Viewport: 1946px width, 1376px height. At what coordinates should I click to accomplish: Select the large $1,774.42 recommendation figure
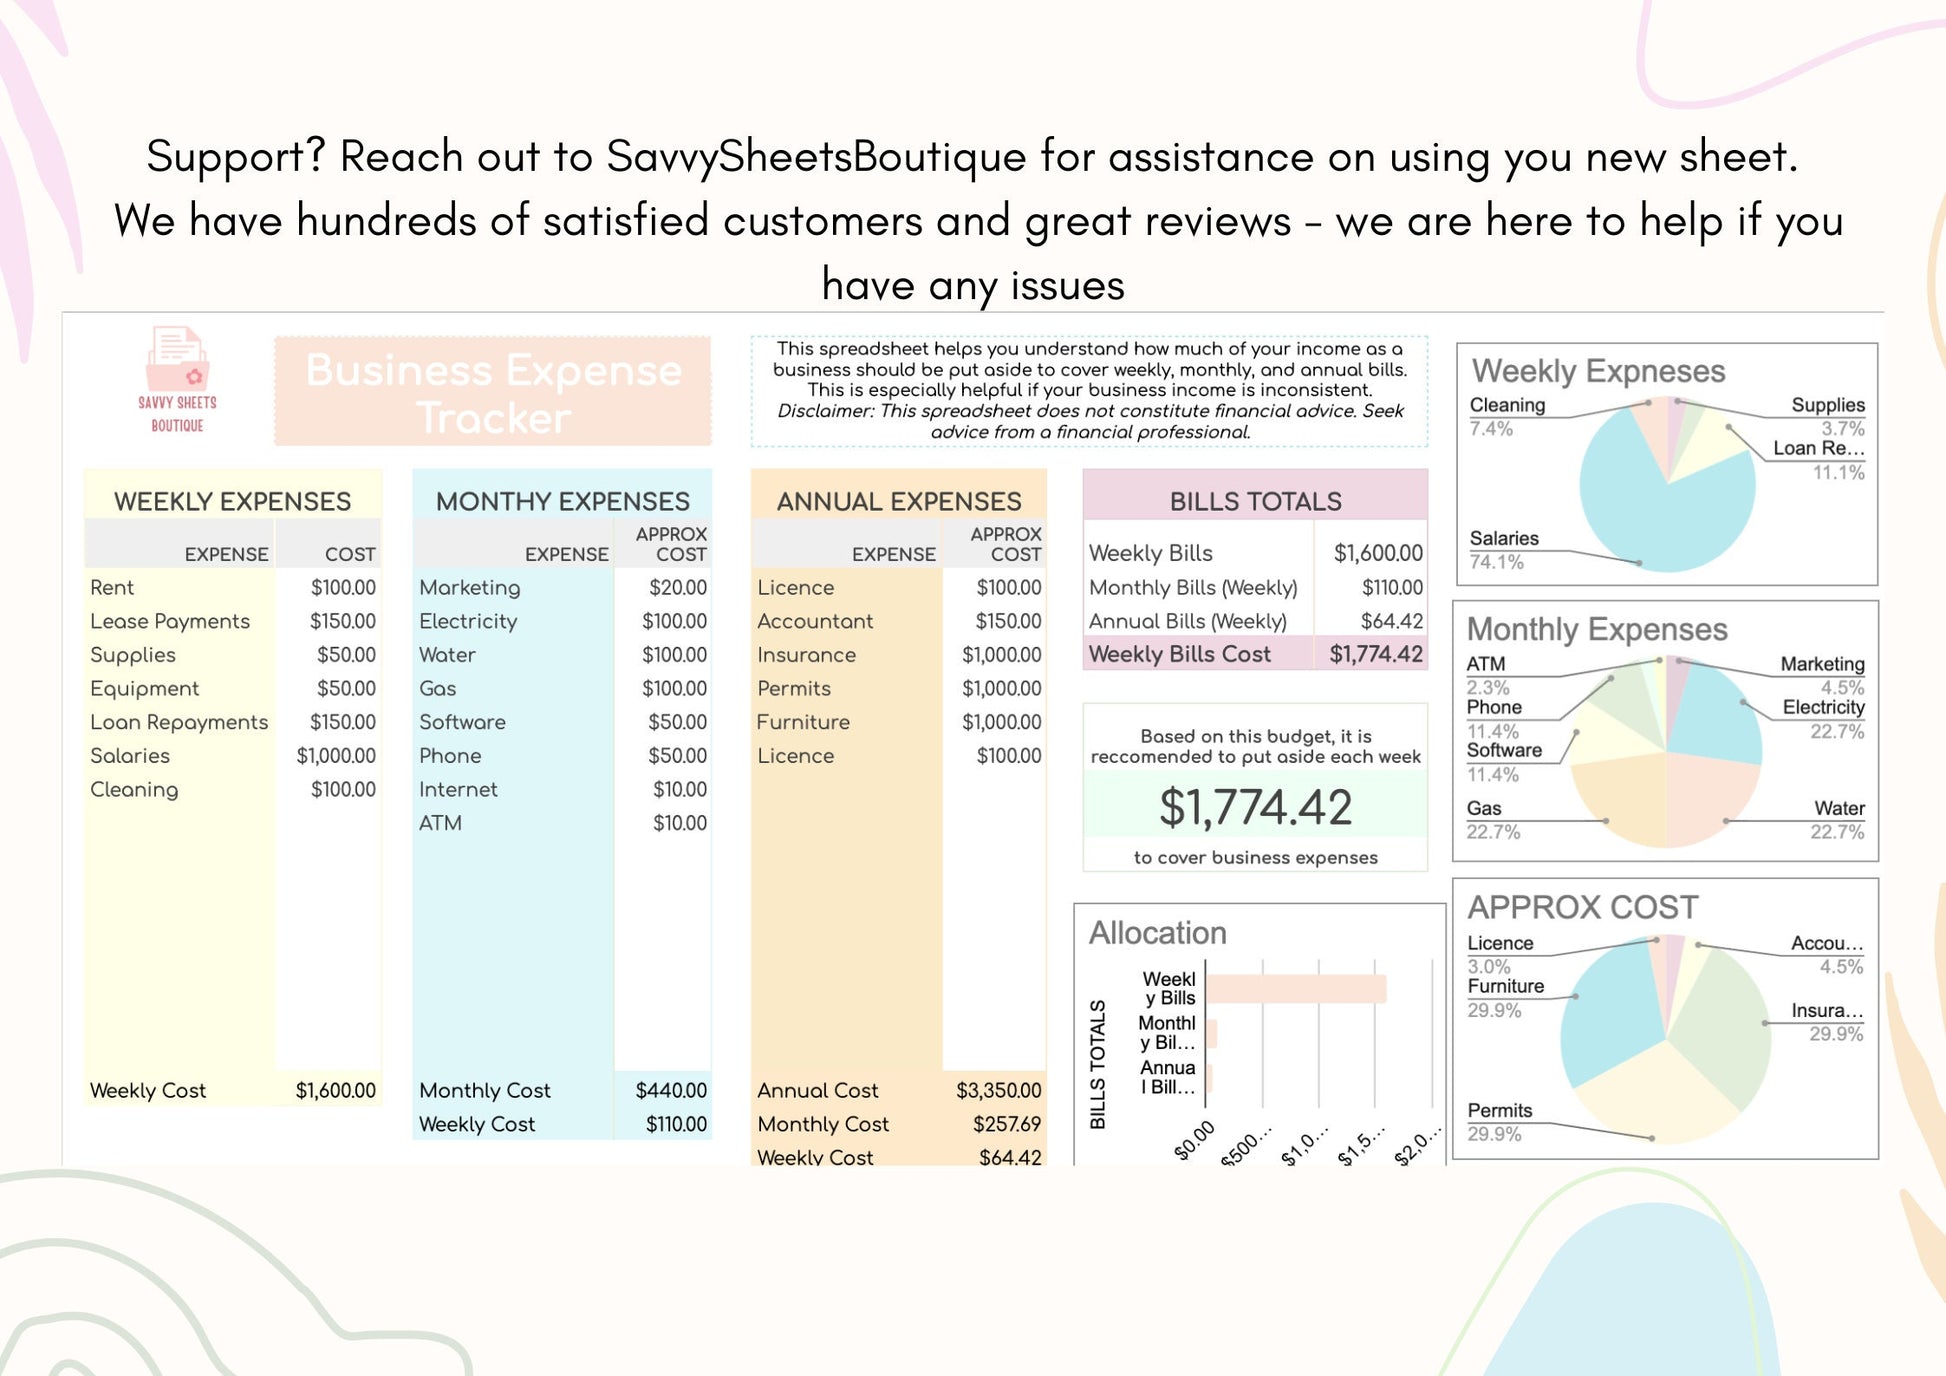tap(1255, 807)
